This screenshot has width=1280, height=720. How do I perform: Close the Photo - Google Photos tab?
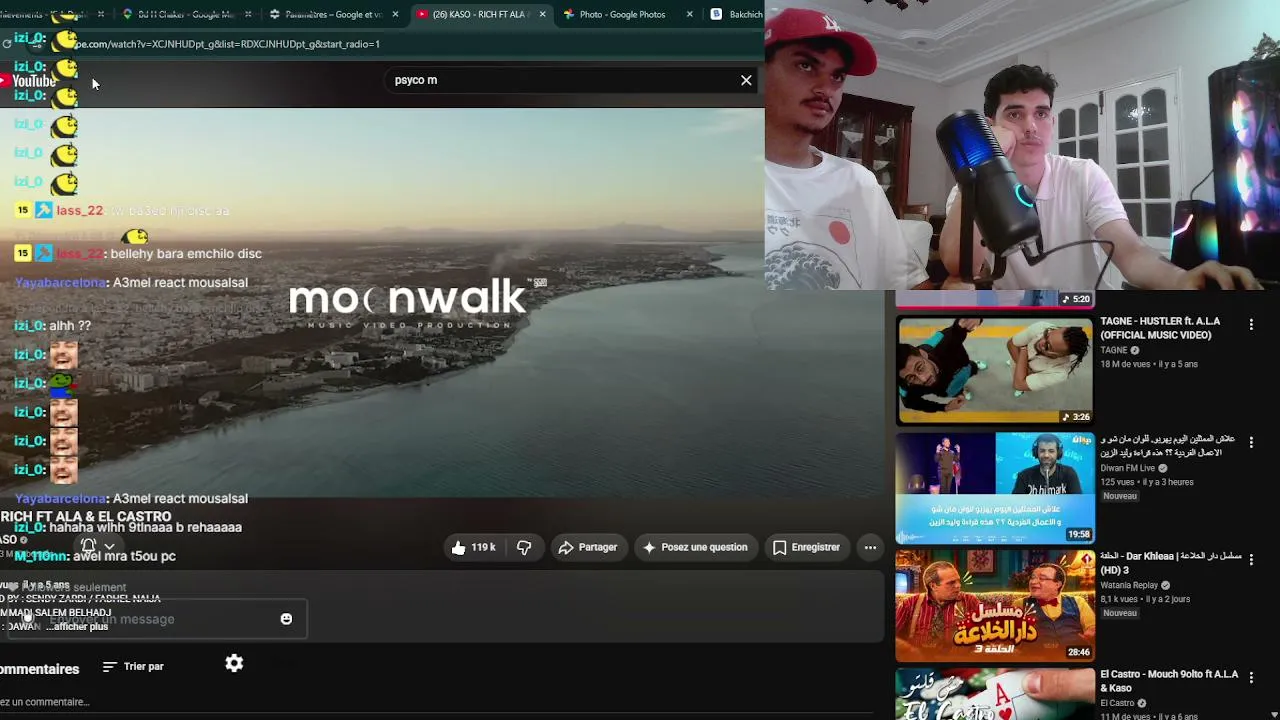(x=689, y=15)
